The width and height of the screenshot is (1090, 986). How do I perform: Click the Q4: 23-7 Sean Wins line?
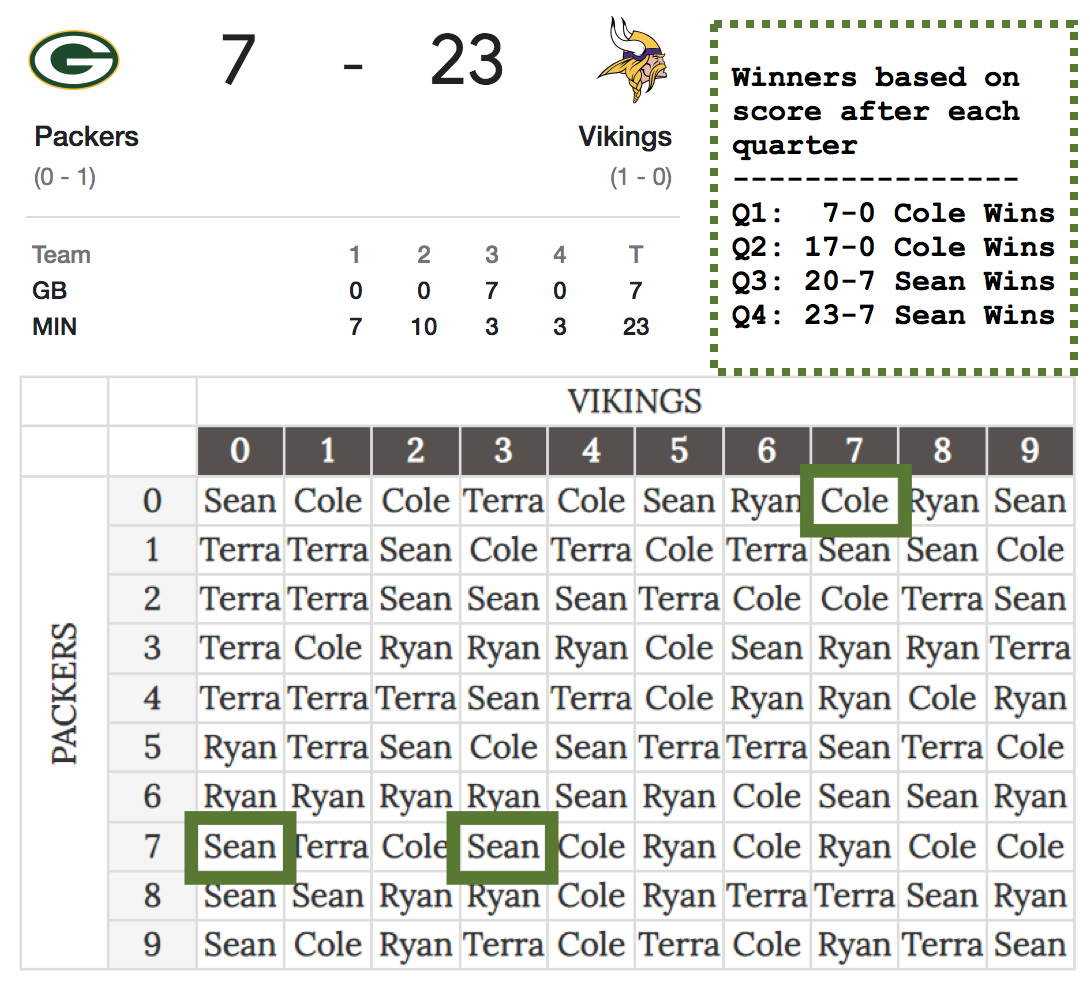893,315
